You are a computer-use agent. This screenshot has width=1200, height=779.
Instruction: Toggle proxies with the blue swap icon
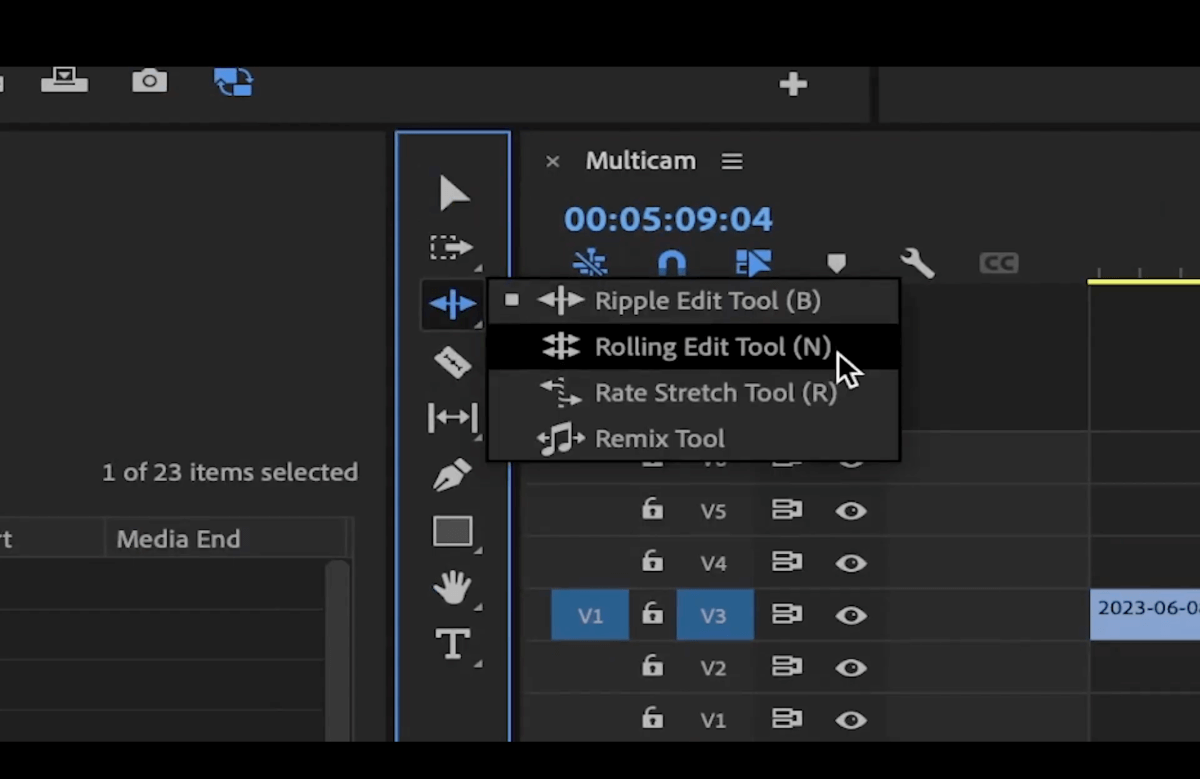click(x=234, y=81)
